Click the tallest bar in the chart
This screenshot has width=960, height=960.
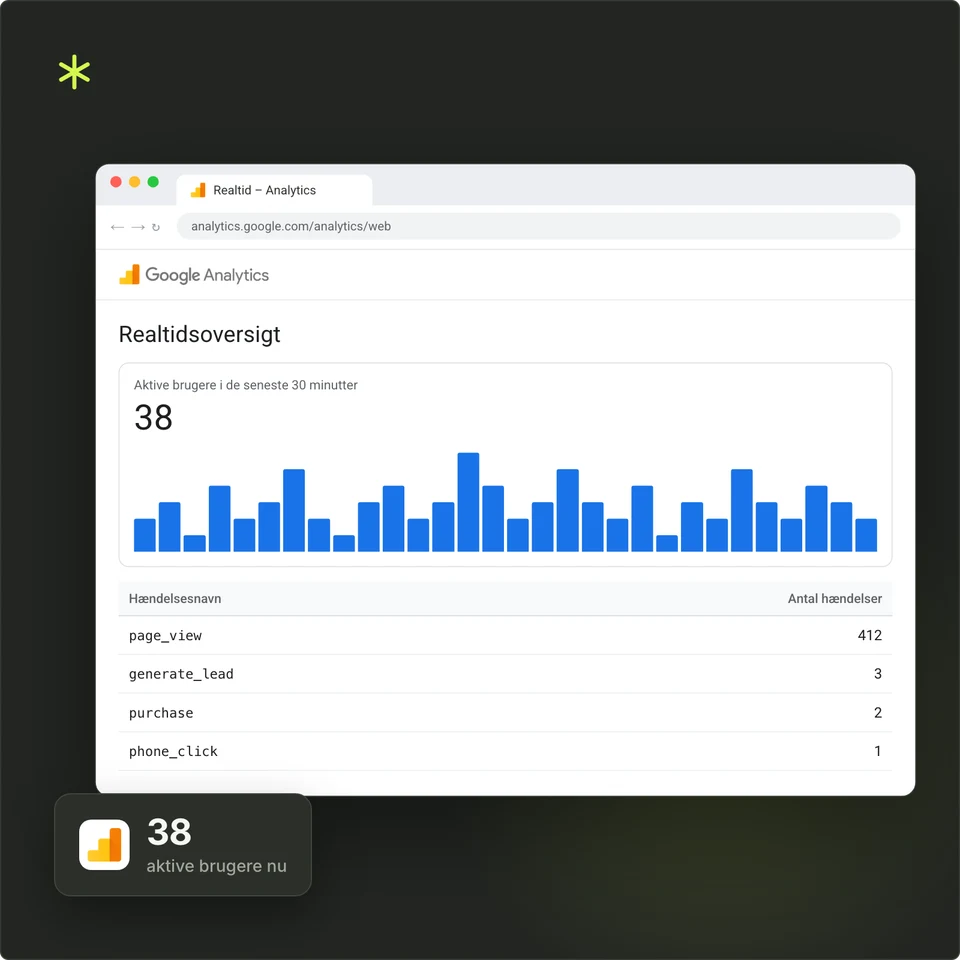(468, 502)
